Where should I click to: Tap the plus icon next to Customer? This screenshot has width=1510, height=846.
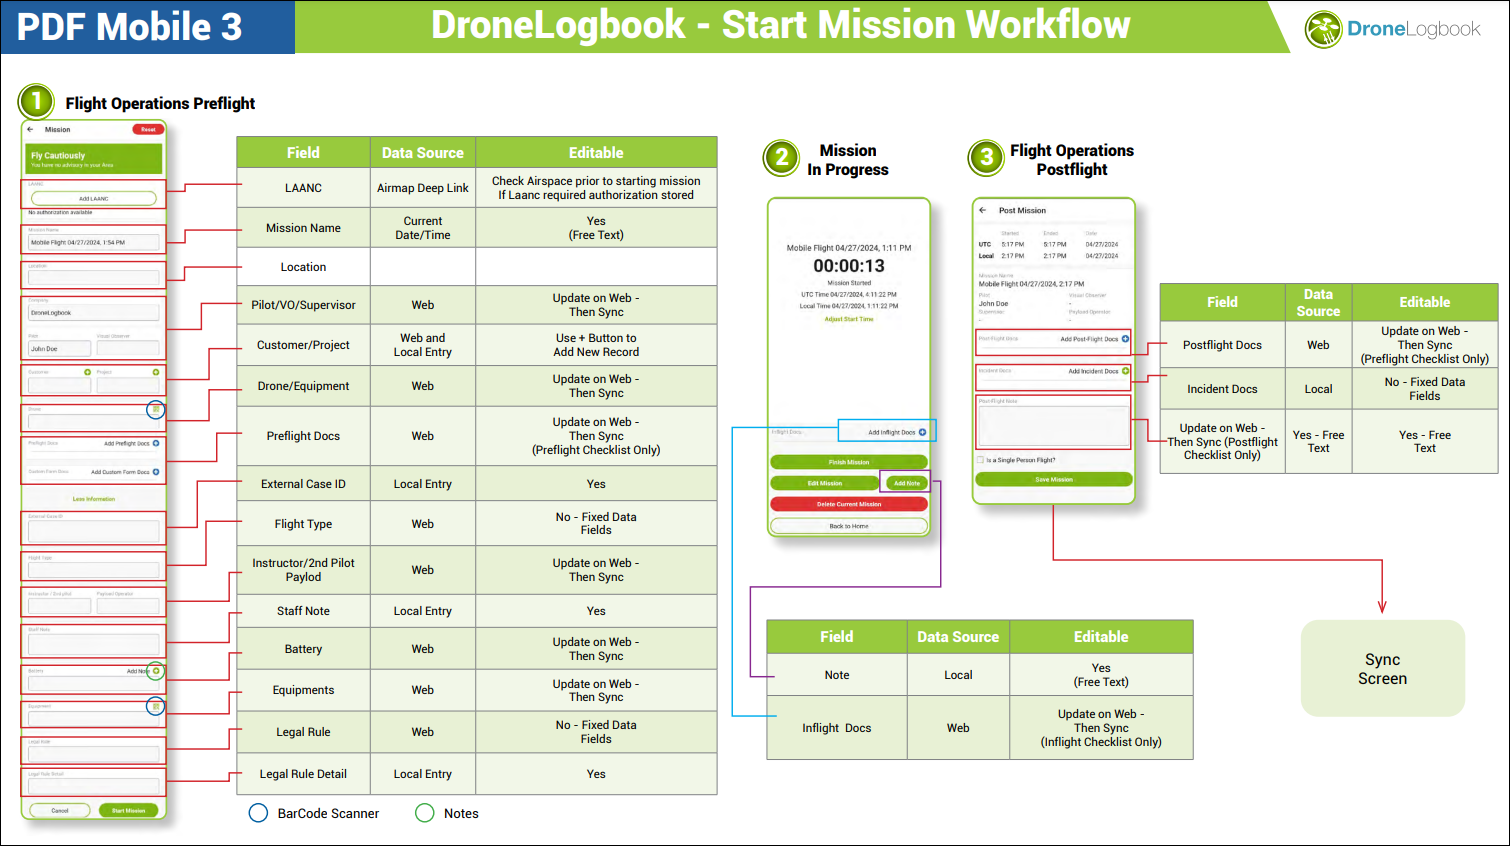(x=87, y=372)
